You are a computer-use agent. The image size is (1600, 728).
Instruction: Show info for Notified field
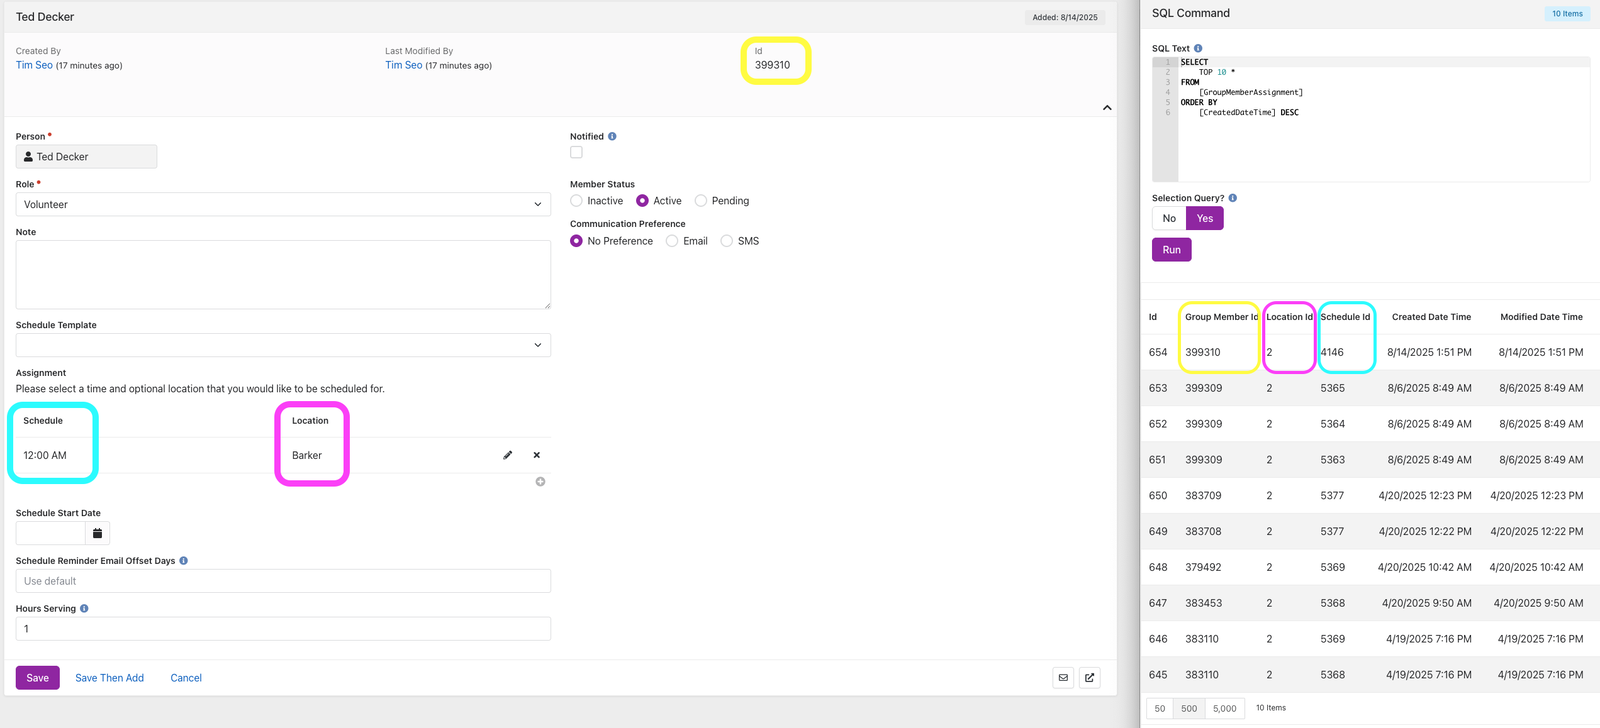click(612, 136)
